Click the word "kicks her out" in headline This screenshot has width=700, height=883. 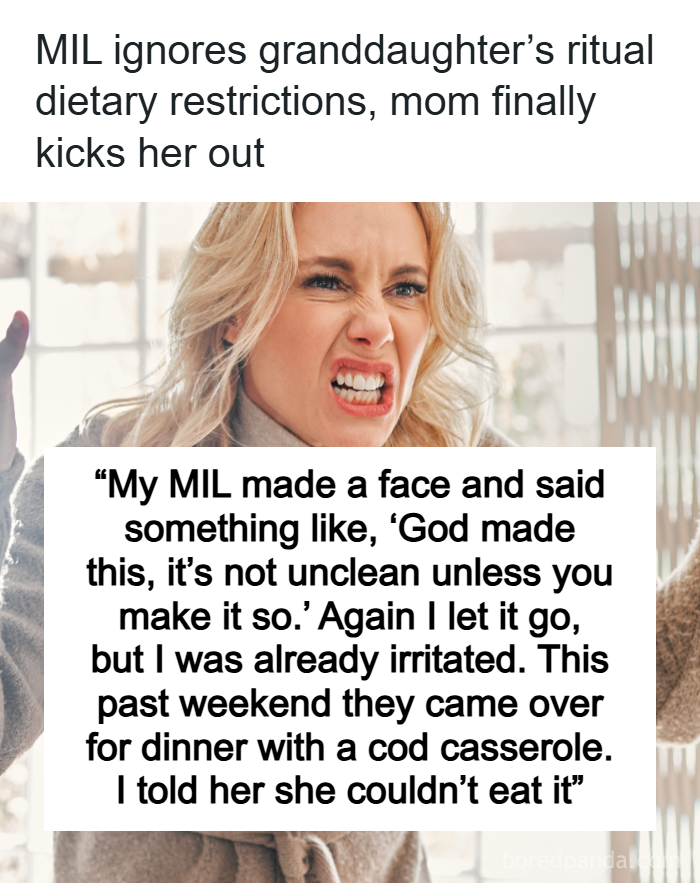point(150,153)
